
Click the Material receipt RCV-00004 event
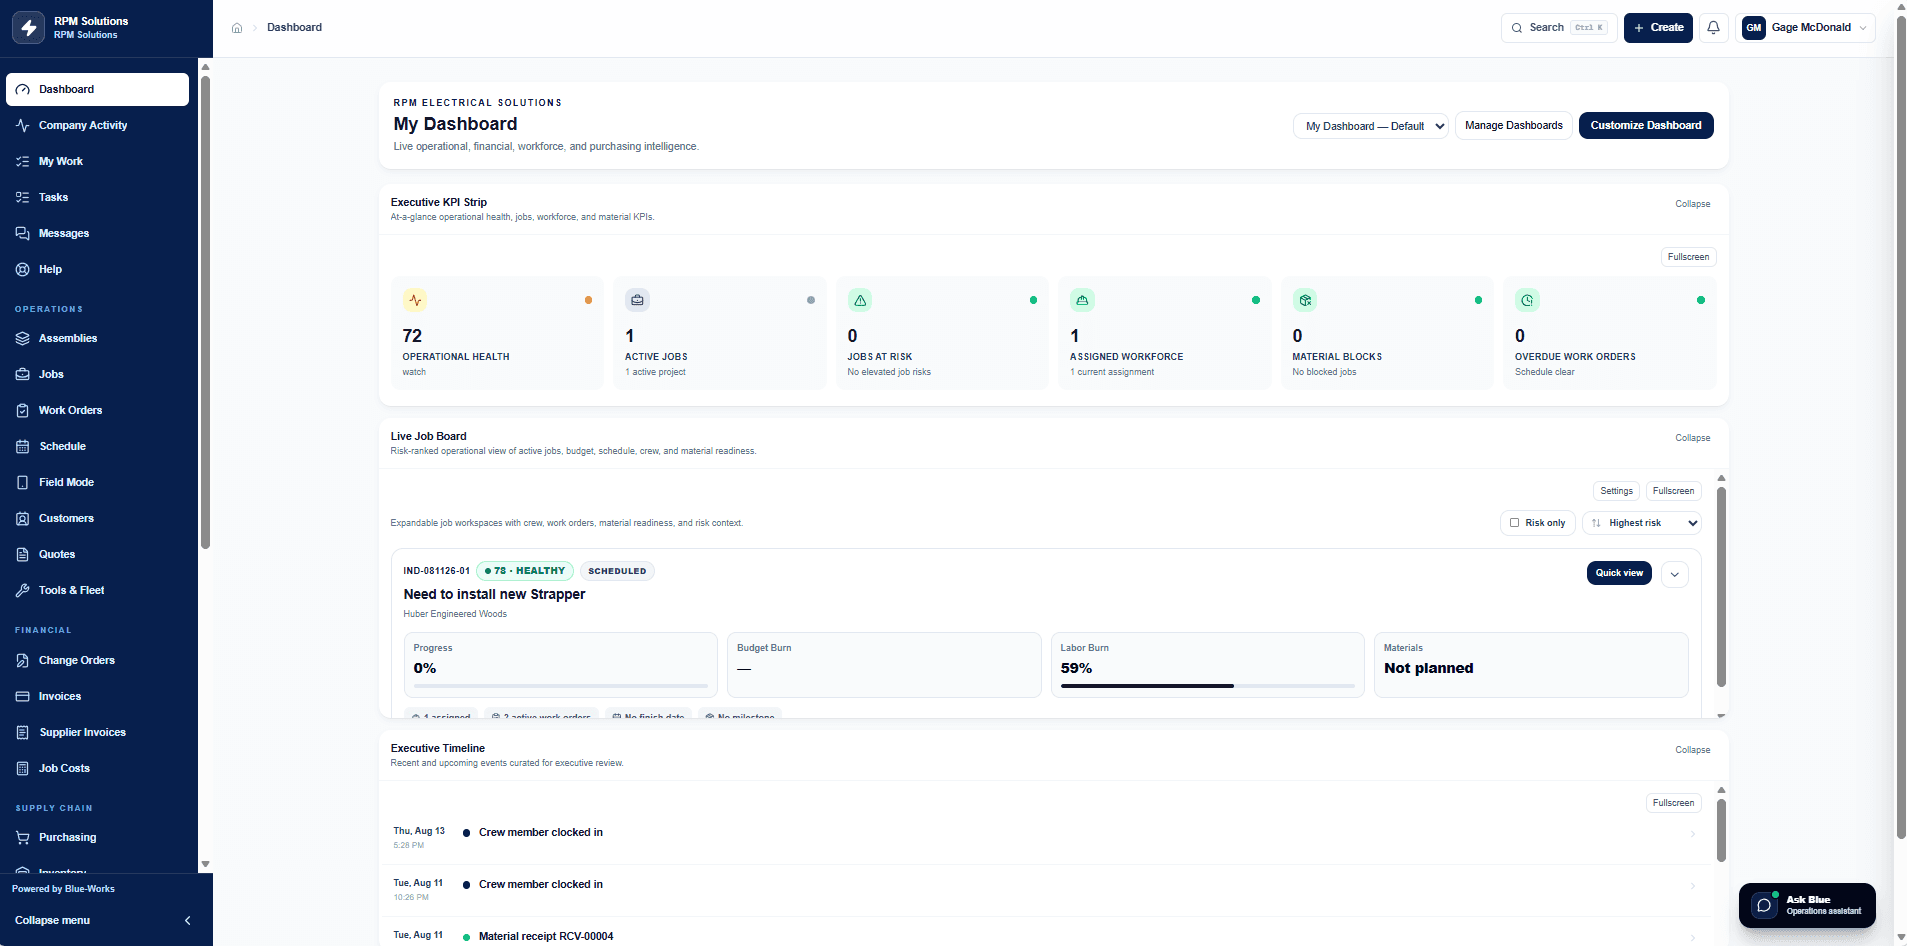[546, 937]
